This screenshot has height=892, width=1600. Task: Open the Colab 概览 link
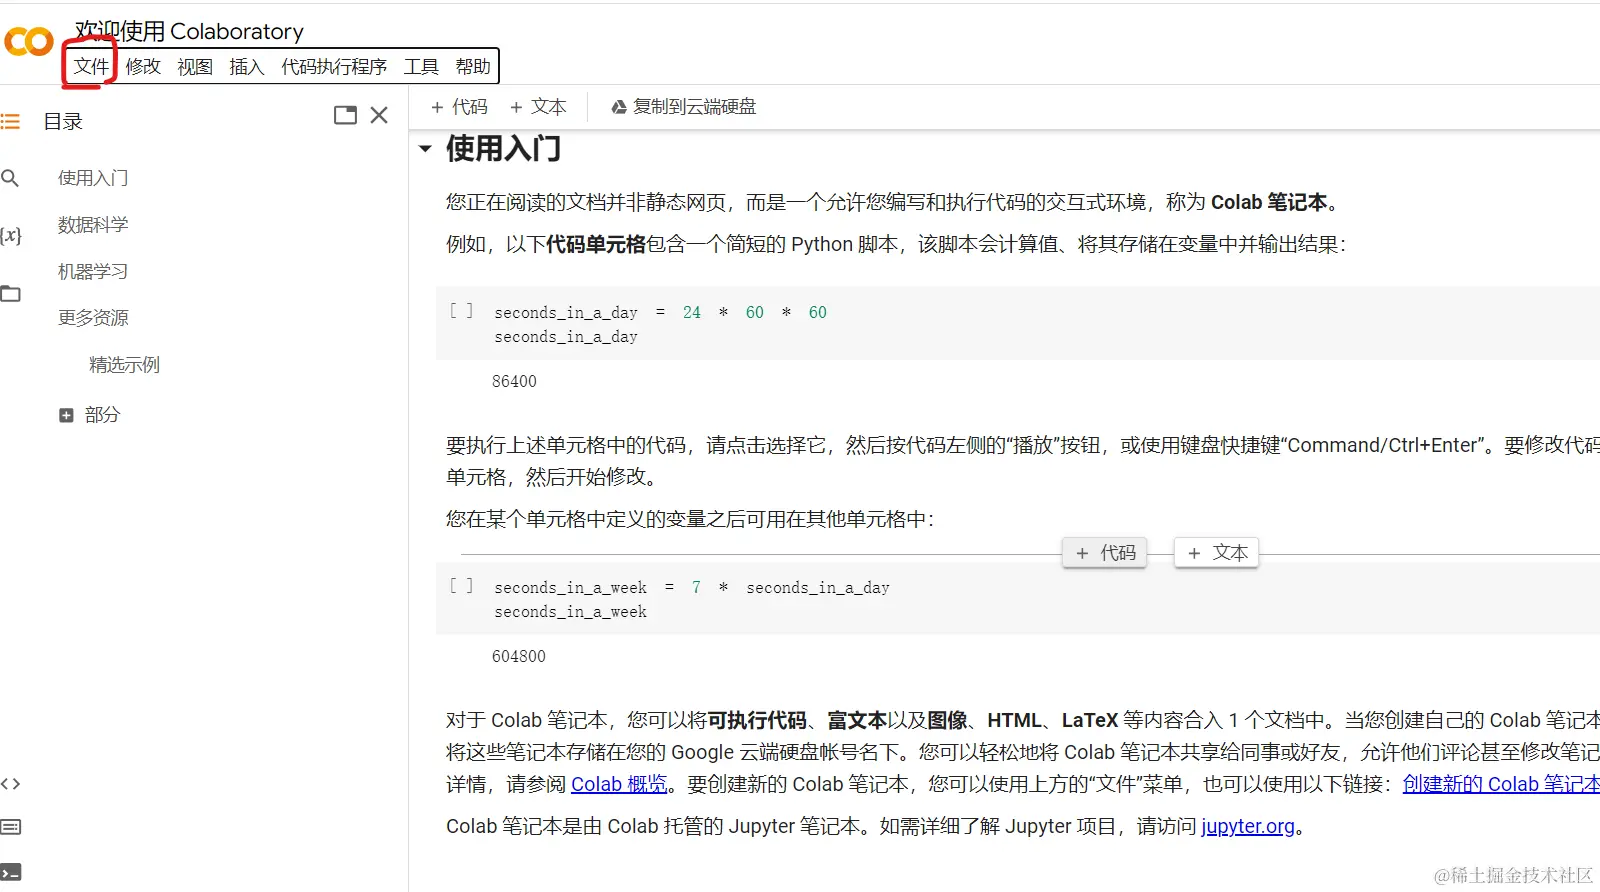tap(619, 784)
